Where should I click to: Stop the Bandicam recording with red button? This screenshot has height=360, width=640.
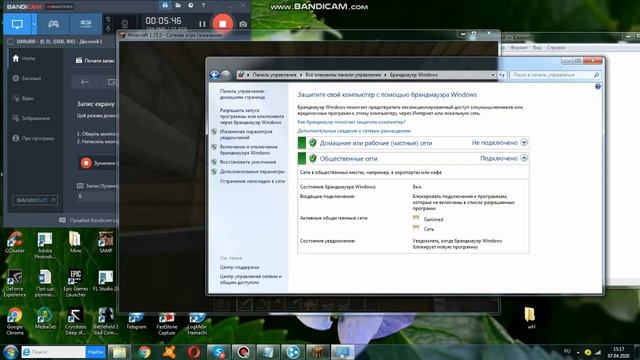pyautogui.click(x=222, y=23)
